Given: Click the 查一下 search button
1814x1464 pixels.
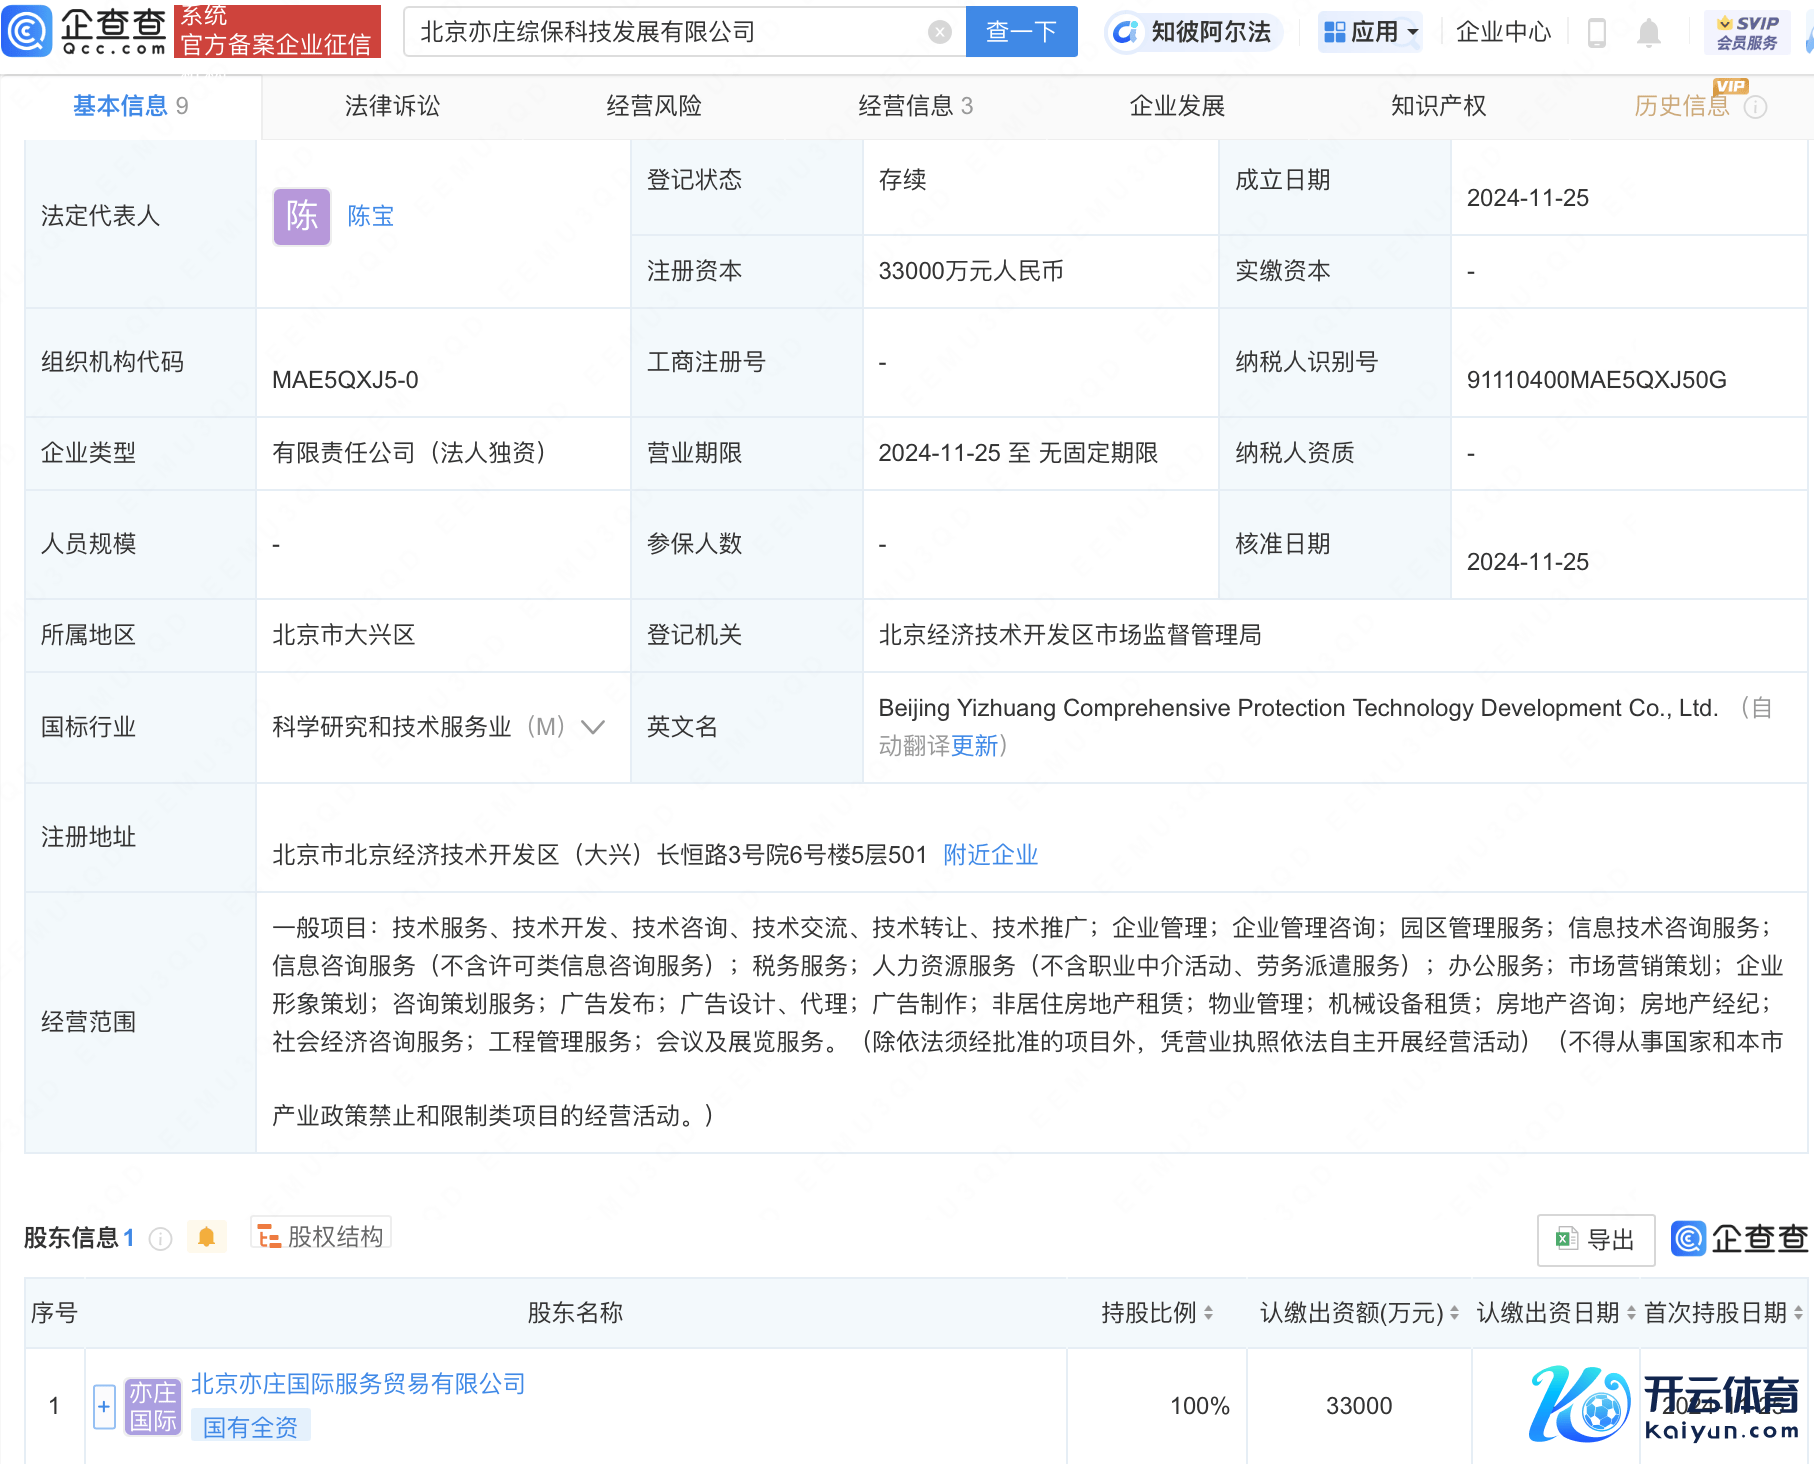Looking at the screenshot, I should [1021, 32].
